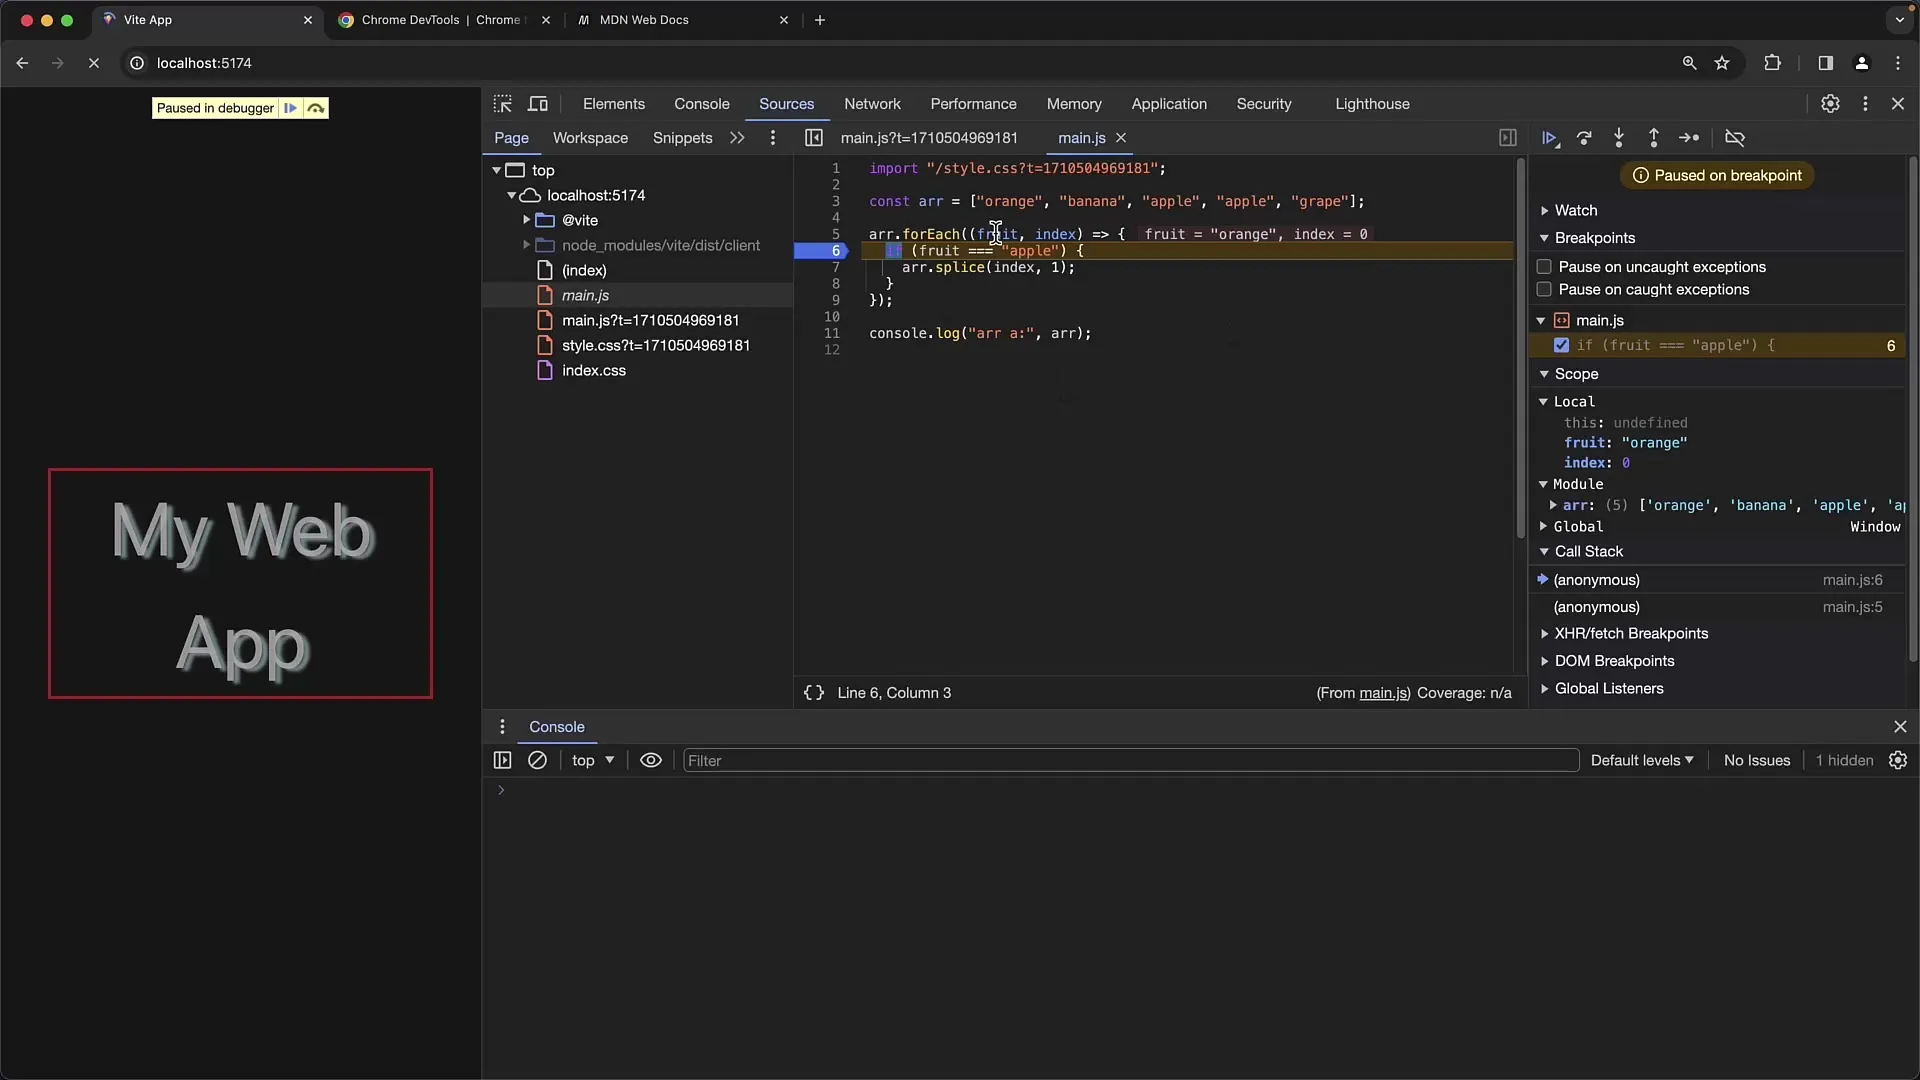Select the main.js:5 call stack frame
The image size is (1920, 1080).
click(1717, 608)
